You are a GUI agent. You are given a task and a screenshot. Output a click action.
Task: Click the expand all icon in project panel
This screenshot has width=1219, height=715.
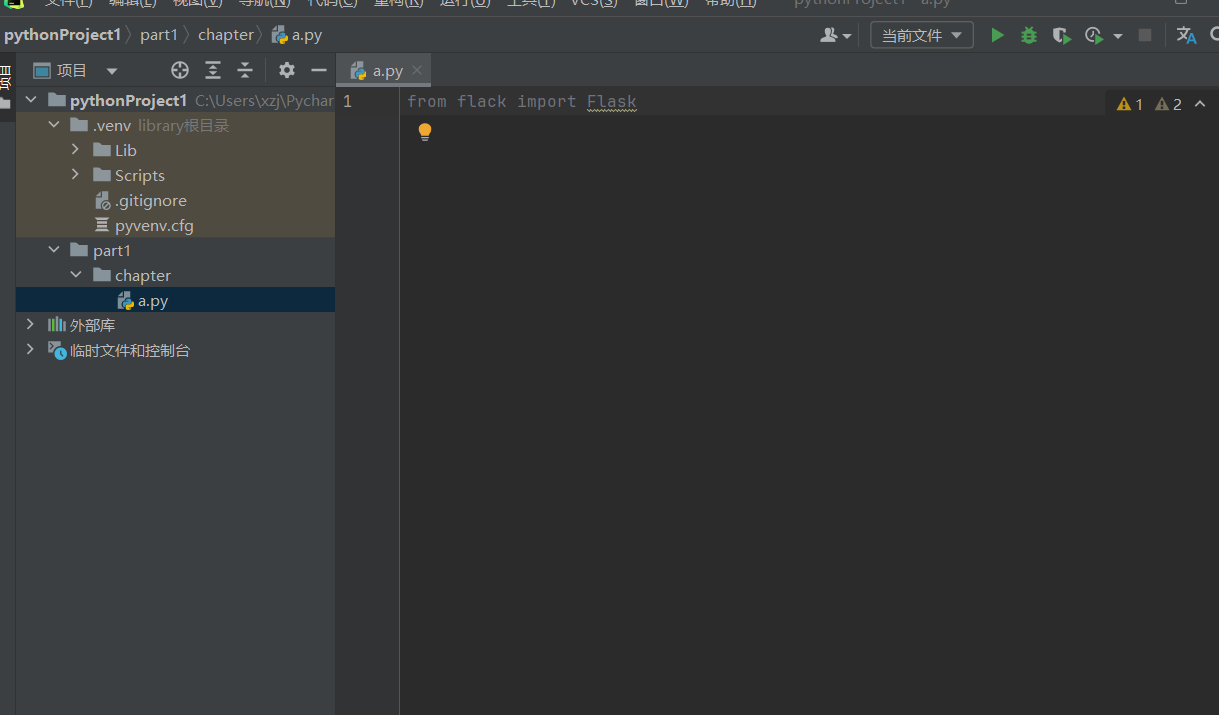(213, 70)
